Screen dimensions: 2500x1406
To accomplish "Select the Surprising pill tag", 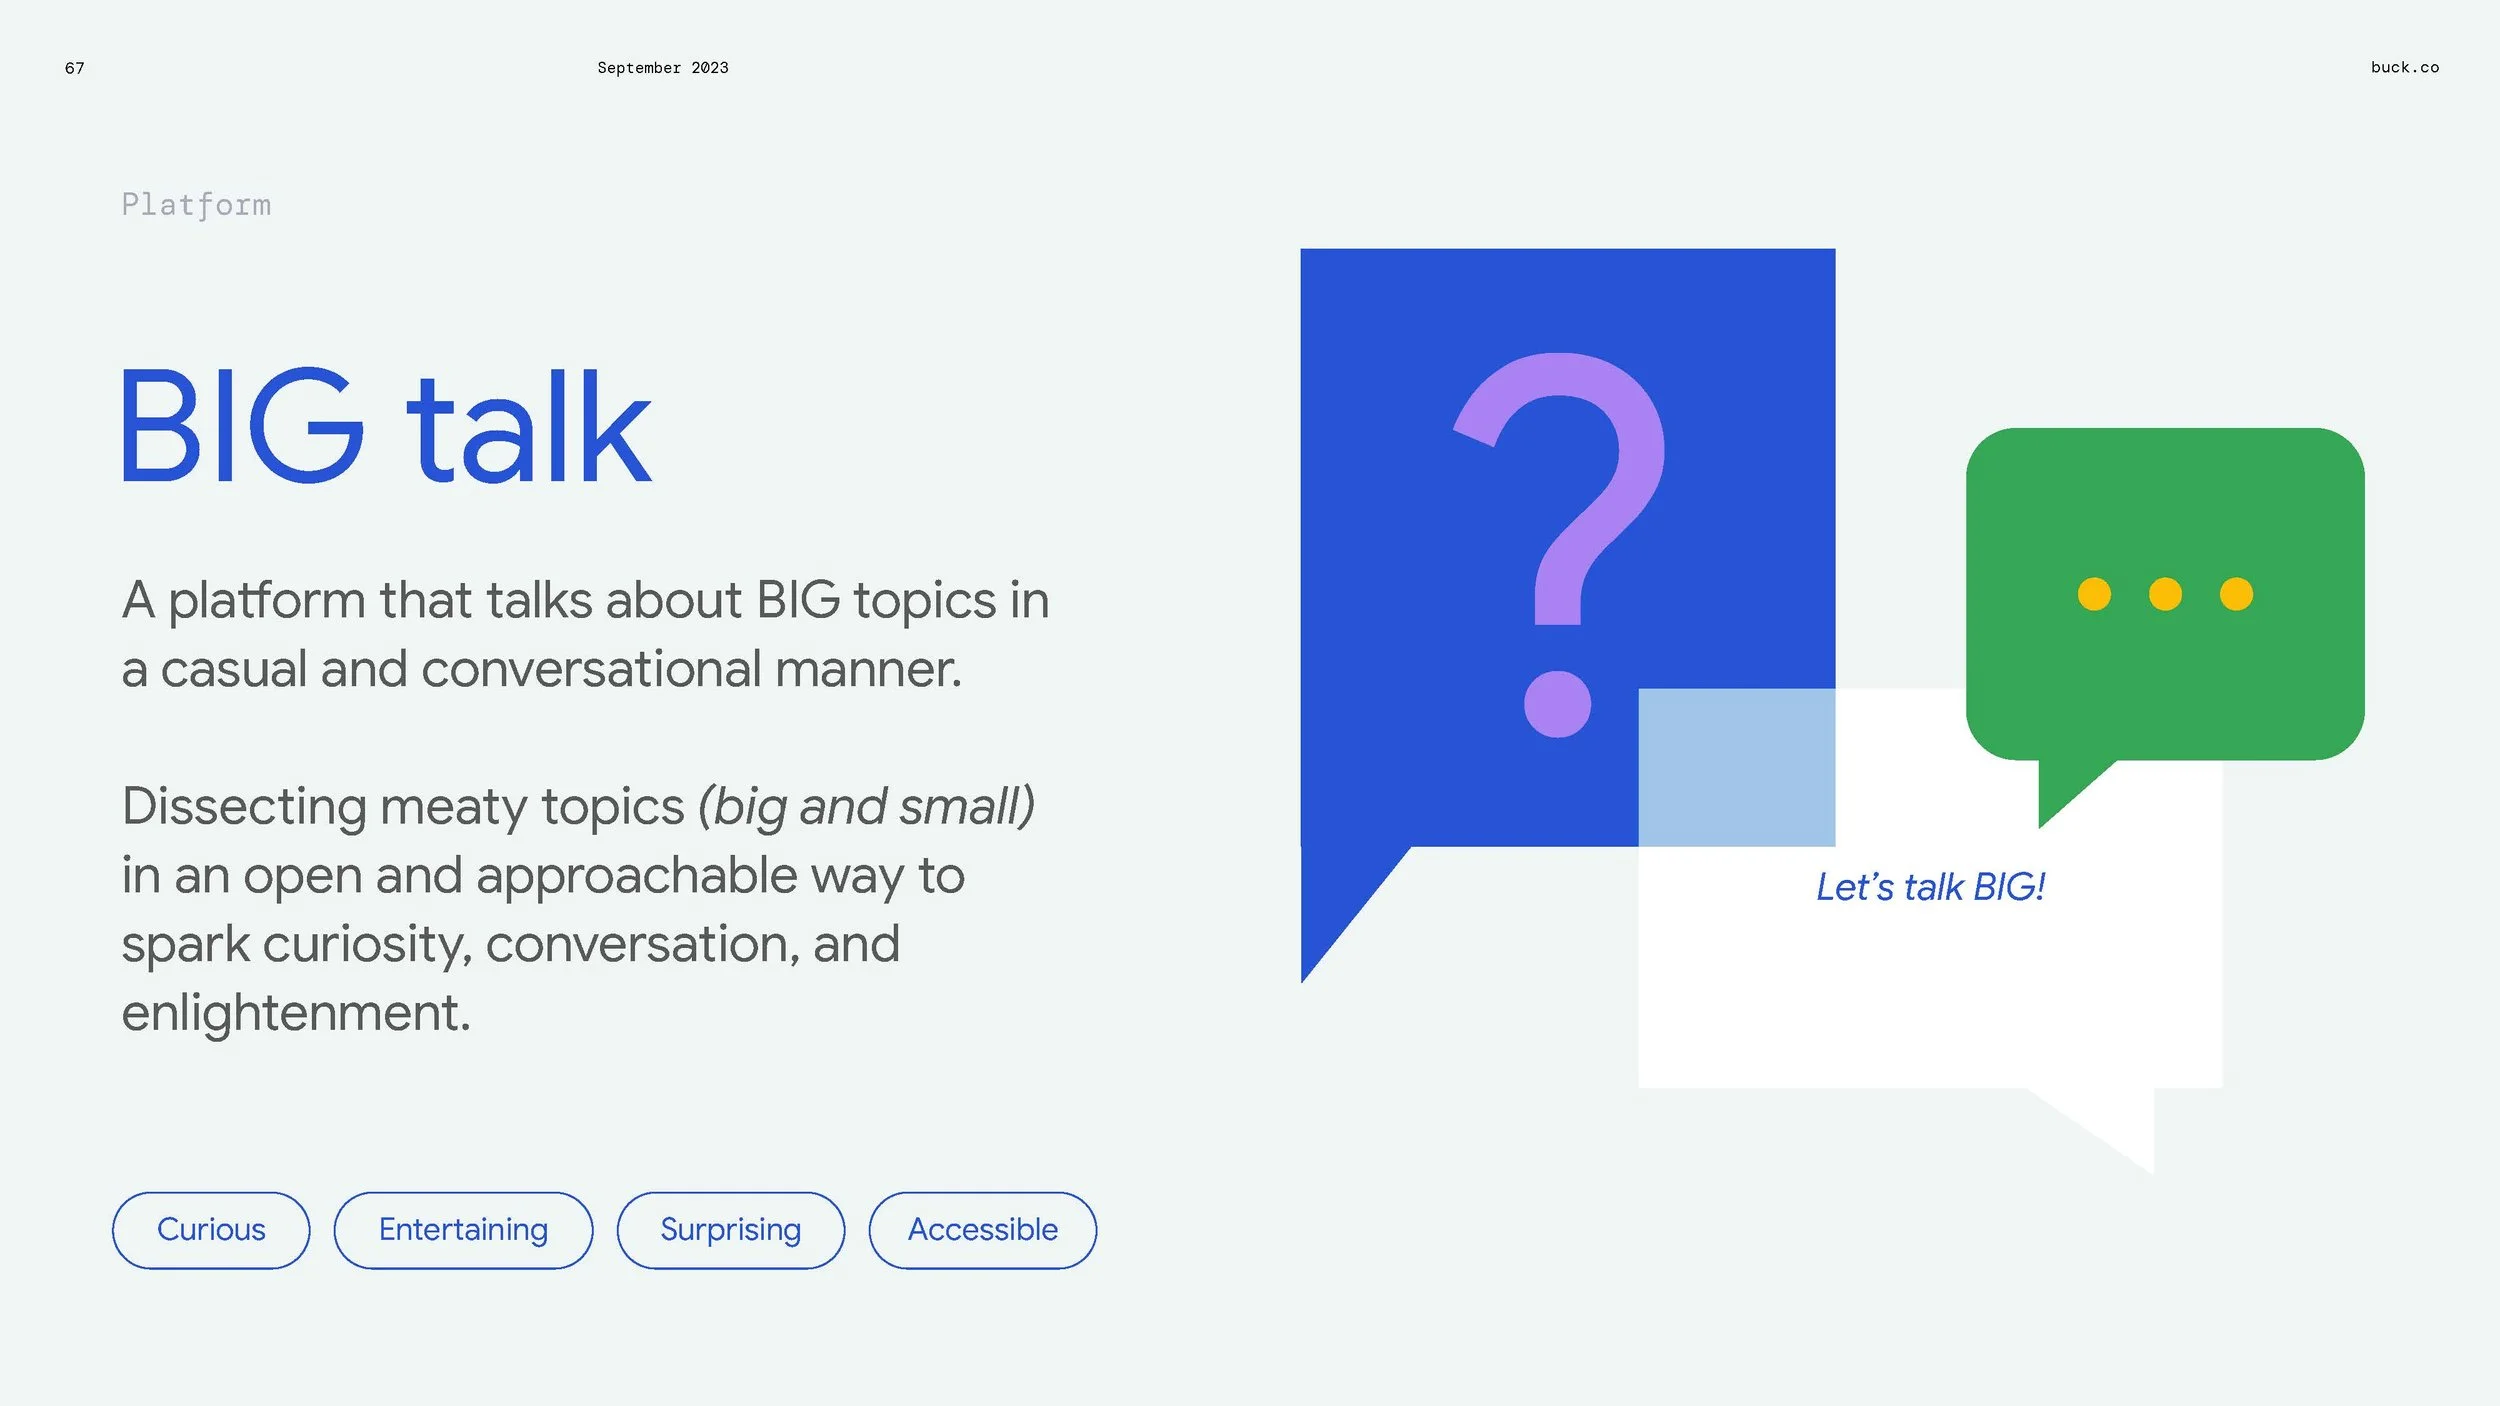I will pyautogui.click(x=731, y=1230).
